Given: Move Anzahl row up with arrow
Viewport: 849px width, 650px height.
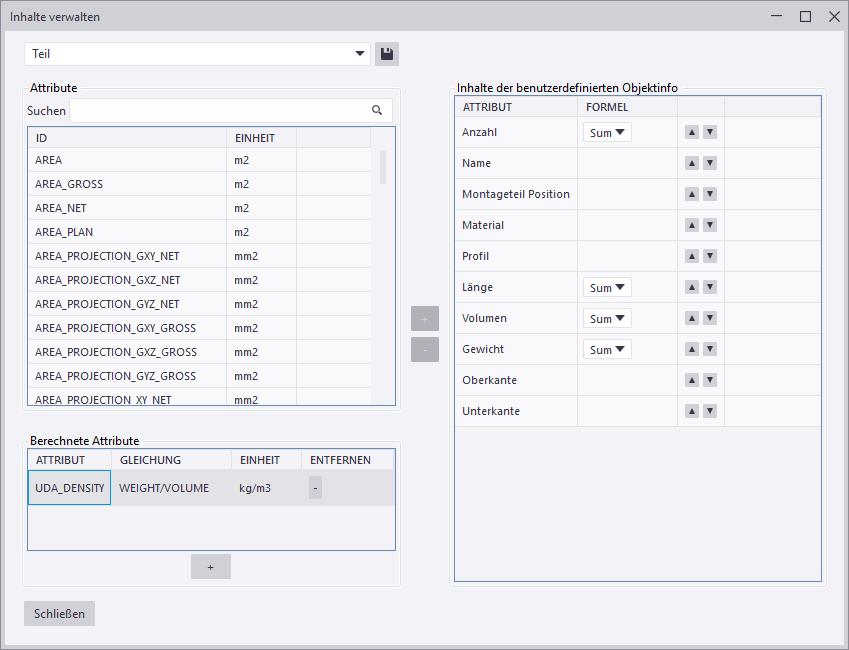Looking at the screenshot, I should point(691,132).
